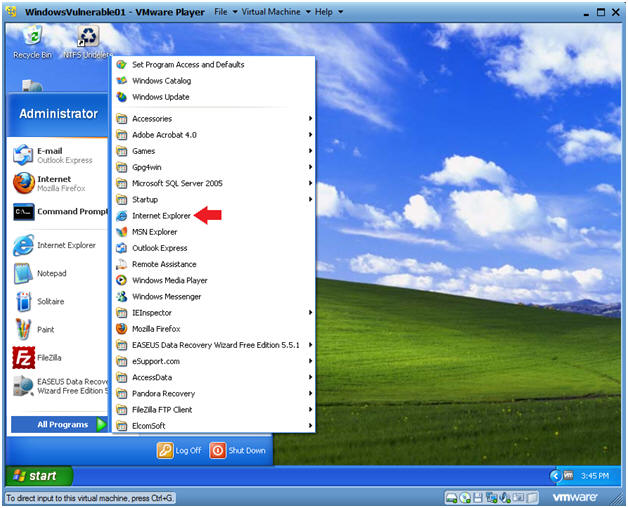
Task: Open the NTFS Undelete desktop shortcut
Action: (x=88, y=41)
